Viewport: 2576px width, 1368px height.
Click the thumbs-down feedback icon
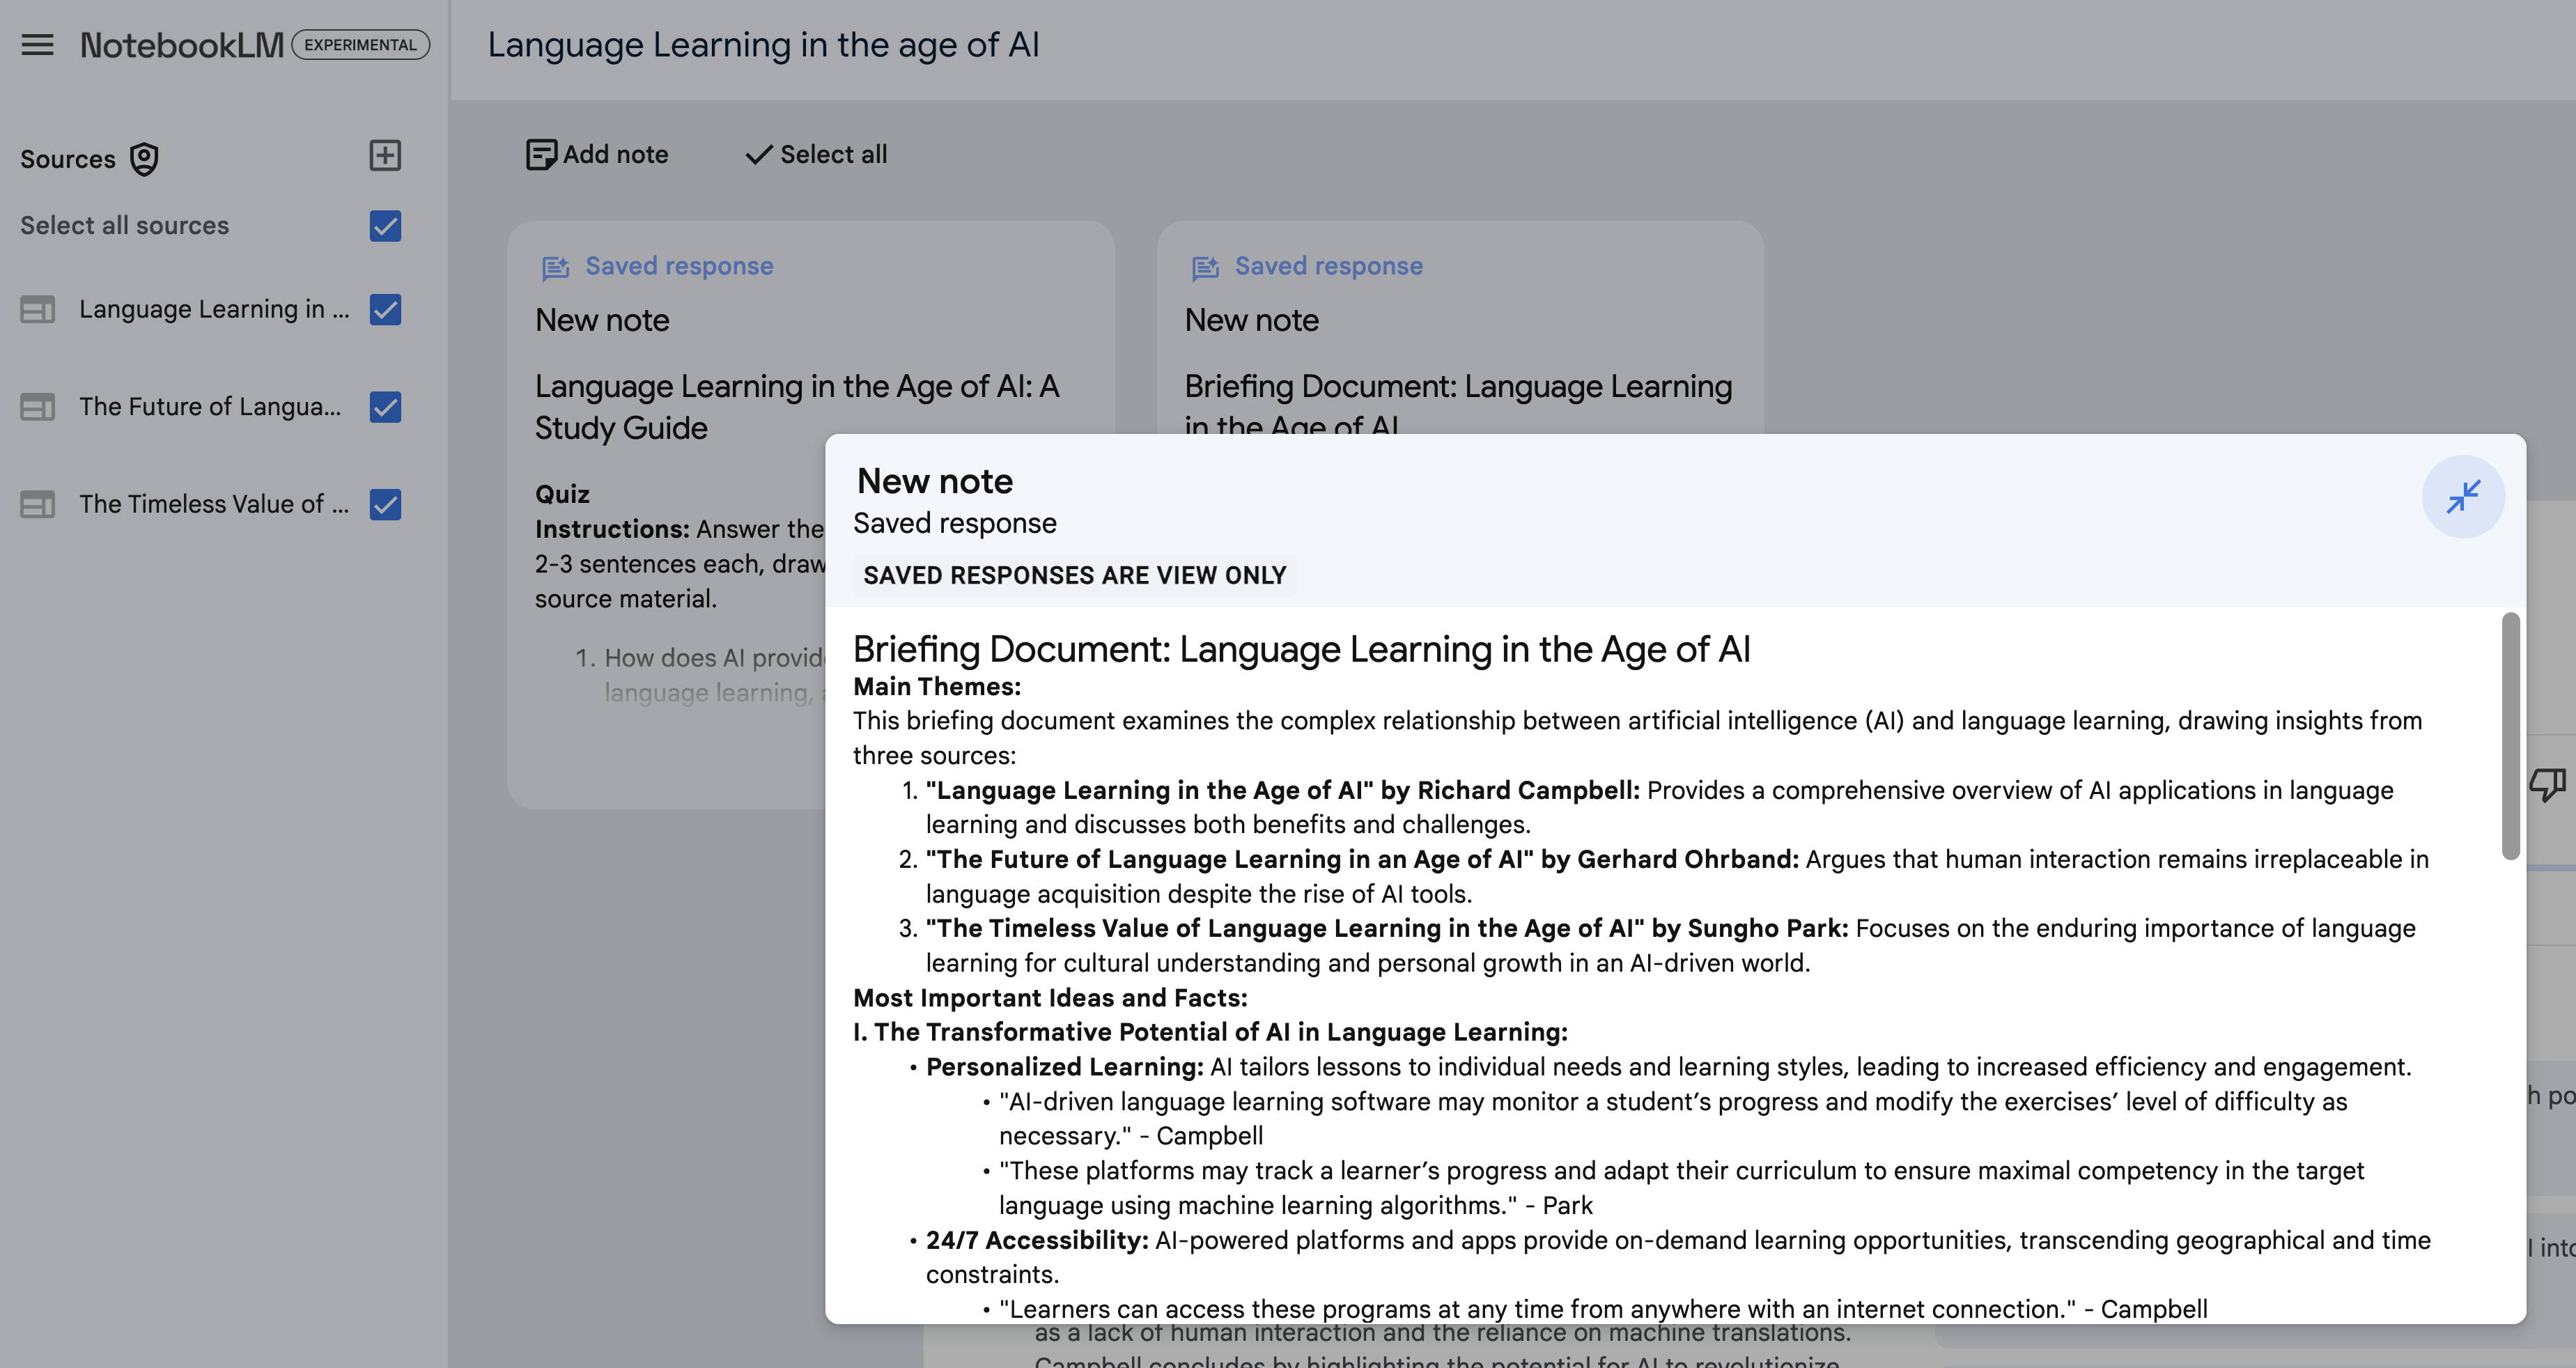(2549, 784)
